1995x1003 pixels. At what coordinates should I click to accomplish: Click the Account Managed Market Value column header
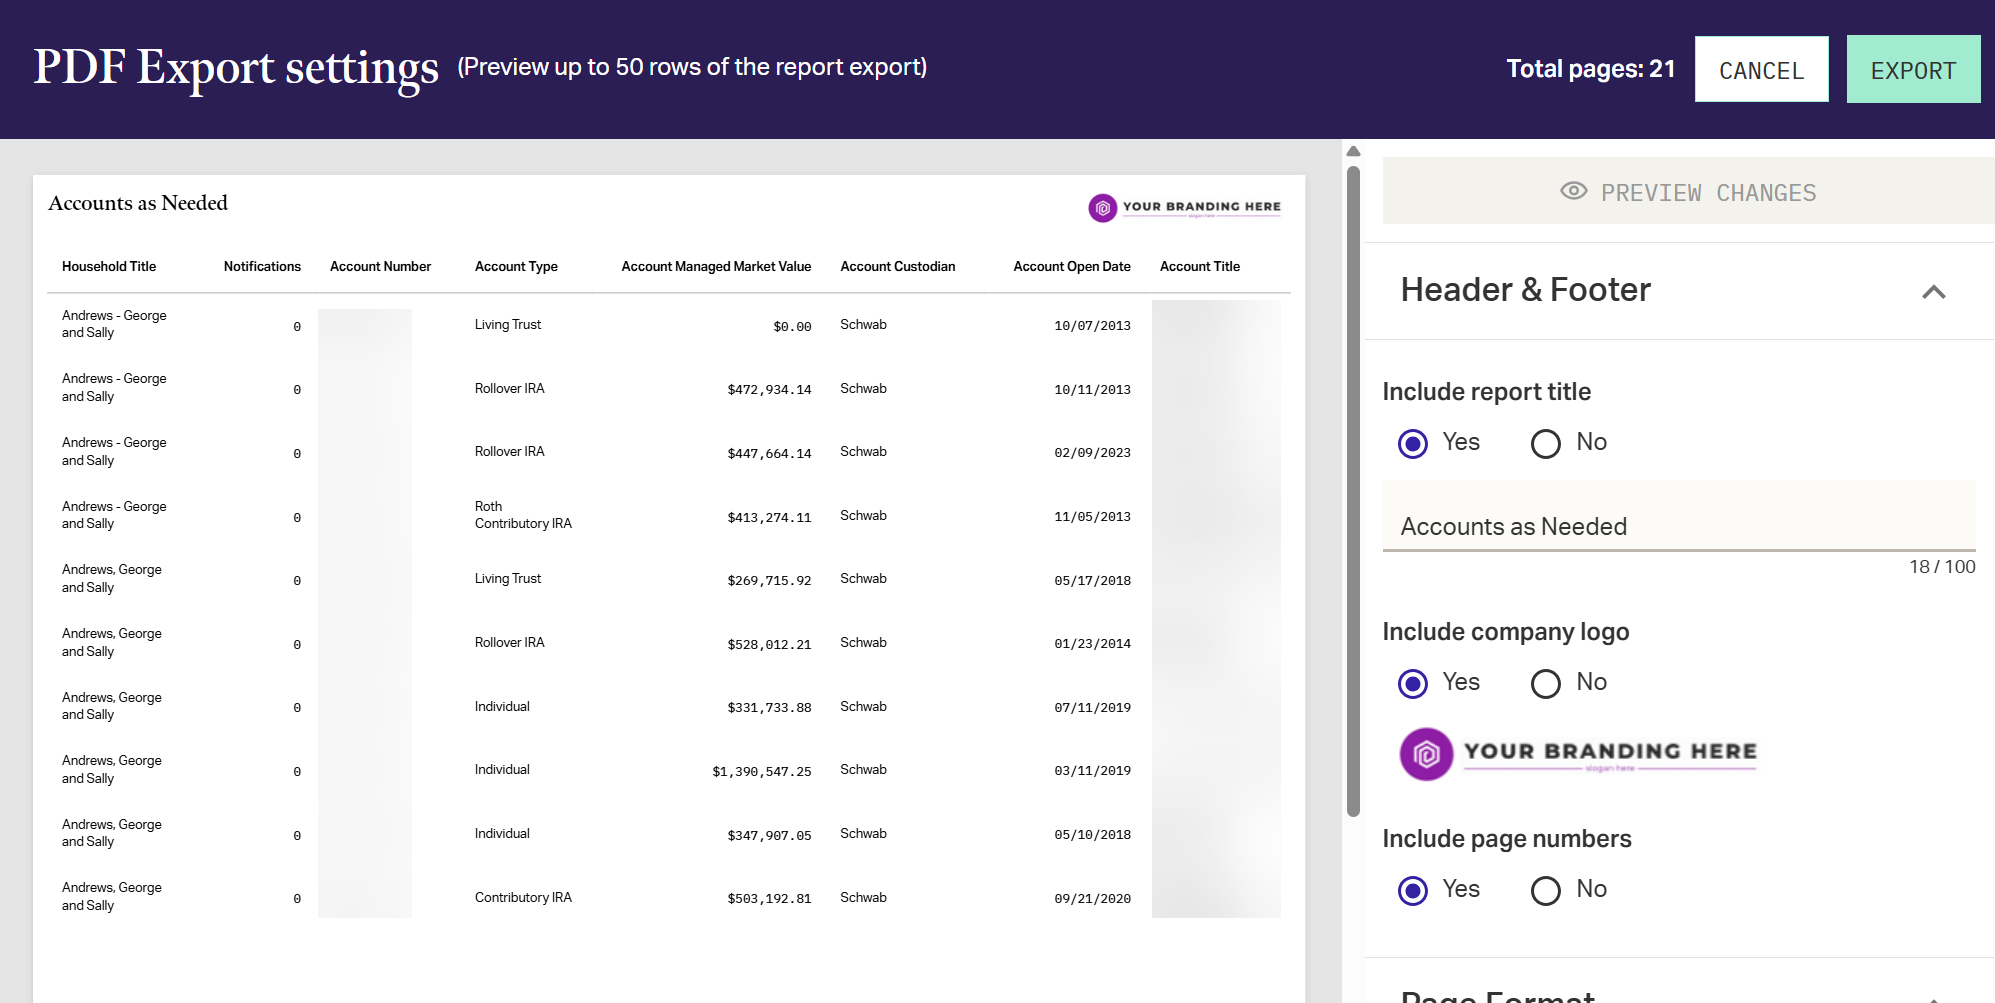click(x=715, y=267)
